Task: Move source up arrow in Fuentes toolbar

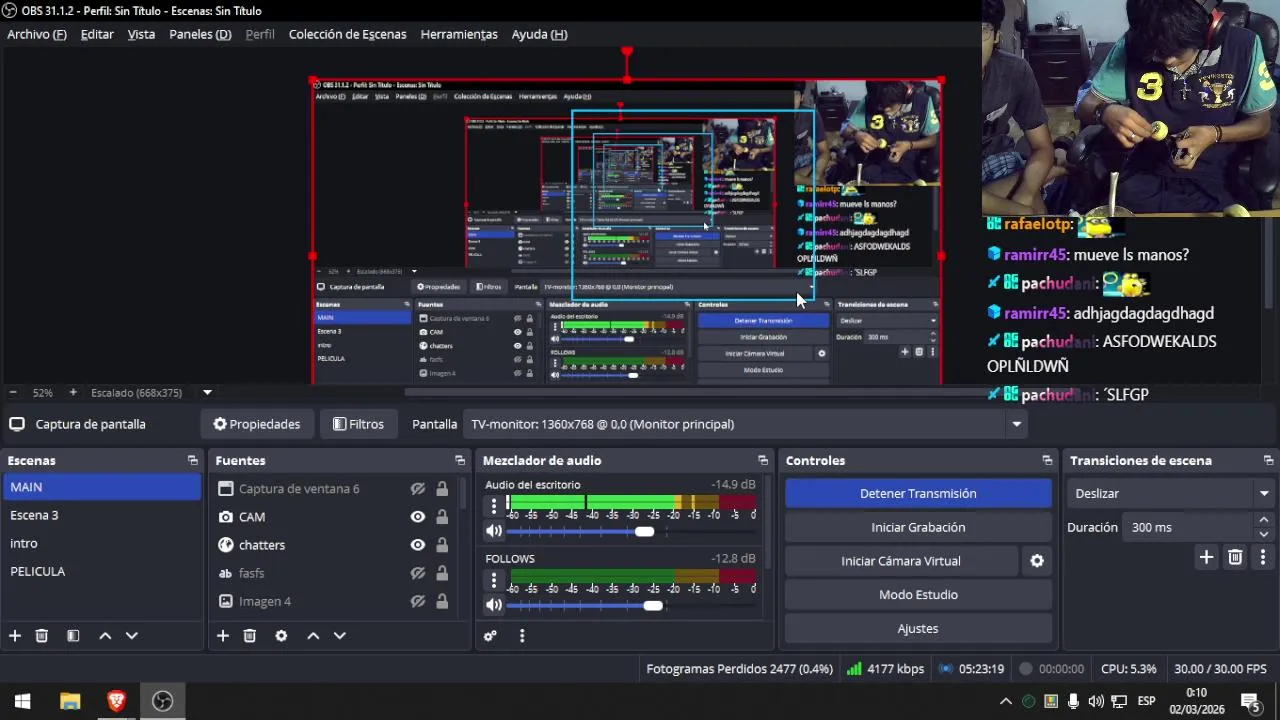Action: click(313, 636)
